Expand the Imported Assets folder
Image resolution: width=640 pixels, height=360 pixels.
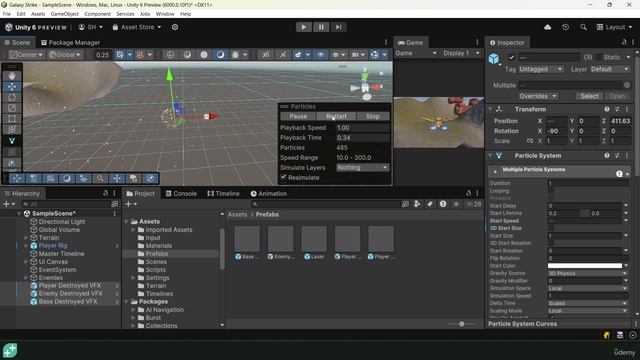[x=133, y=230]
